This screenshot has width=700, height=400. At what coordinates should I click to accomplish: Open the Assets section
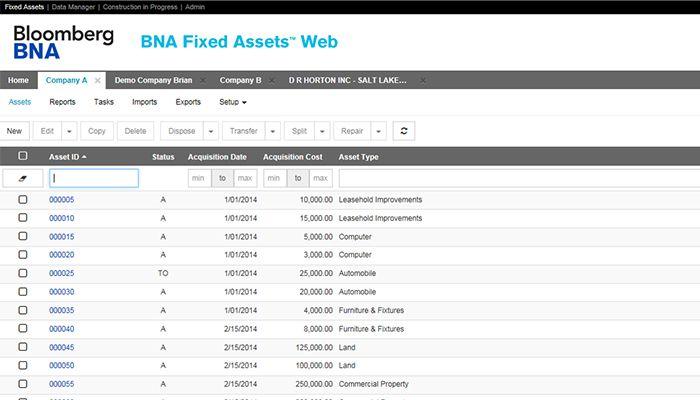pos(20,102)
